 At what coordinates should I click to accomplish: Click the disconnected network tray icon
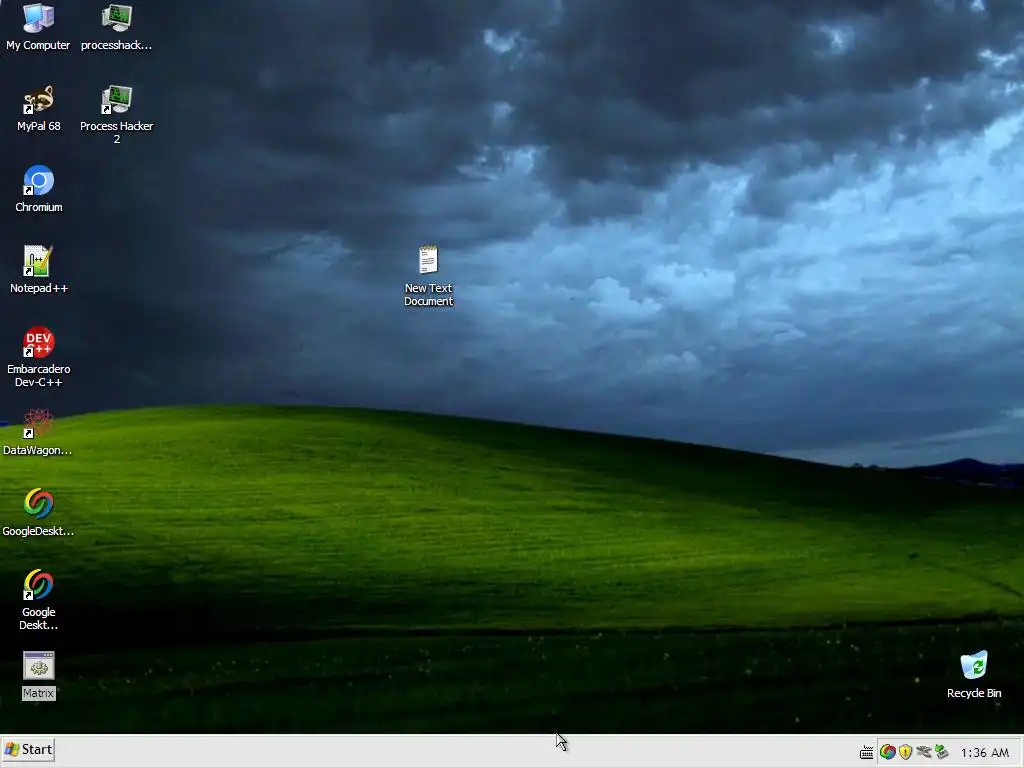(x=923, y=752)
